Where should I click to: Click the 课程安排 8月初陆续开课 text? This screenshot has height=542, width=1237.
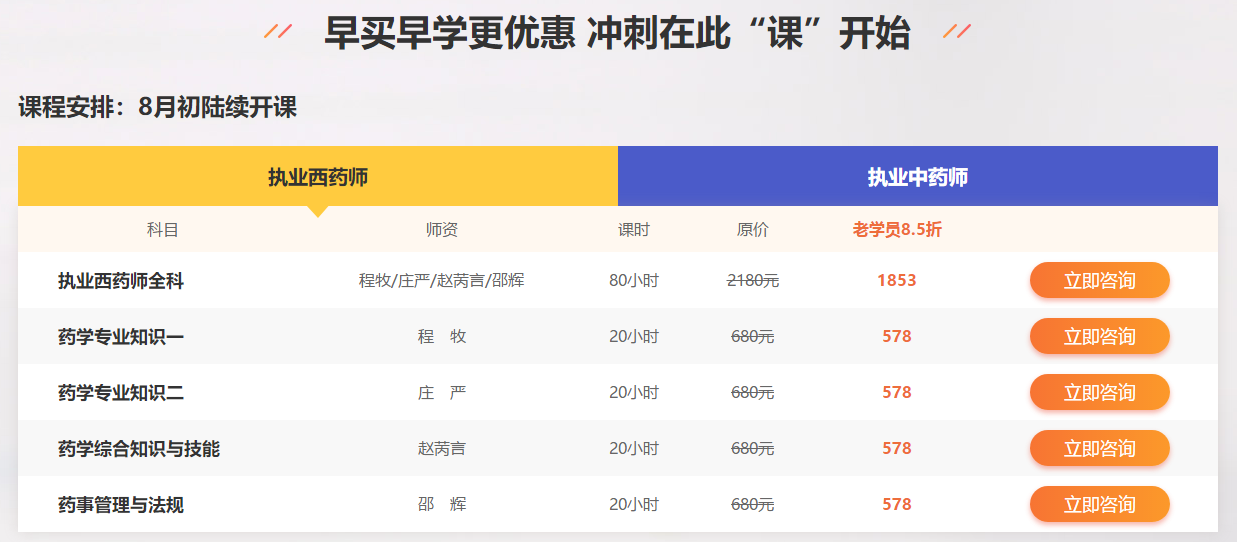pyautogui.click(x=157, y=107)
